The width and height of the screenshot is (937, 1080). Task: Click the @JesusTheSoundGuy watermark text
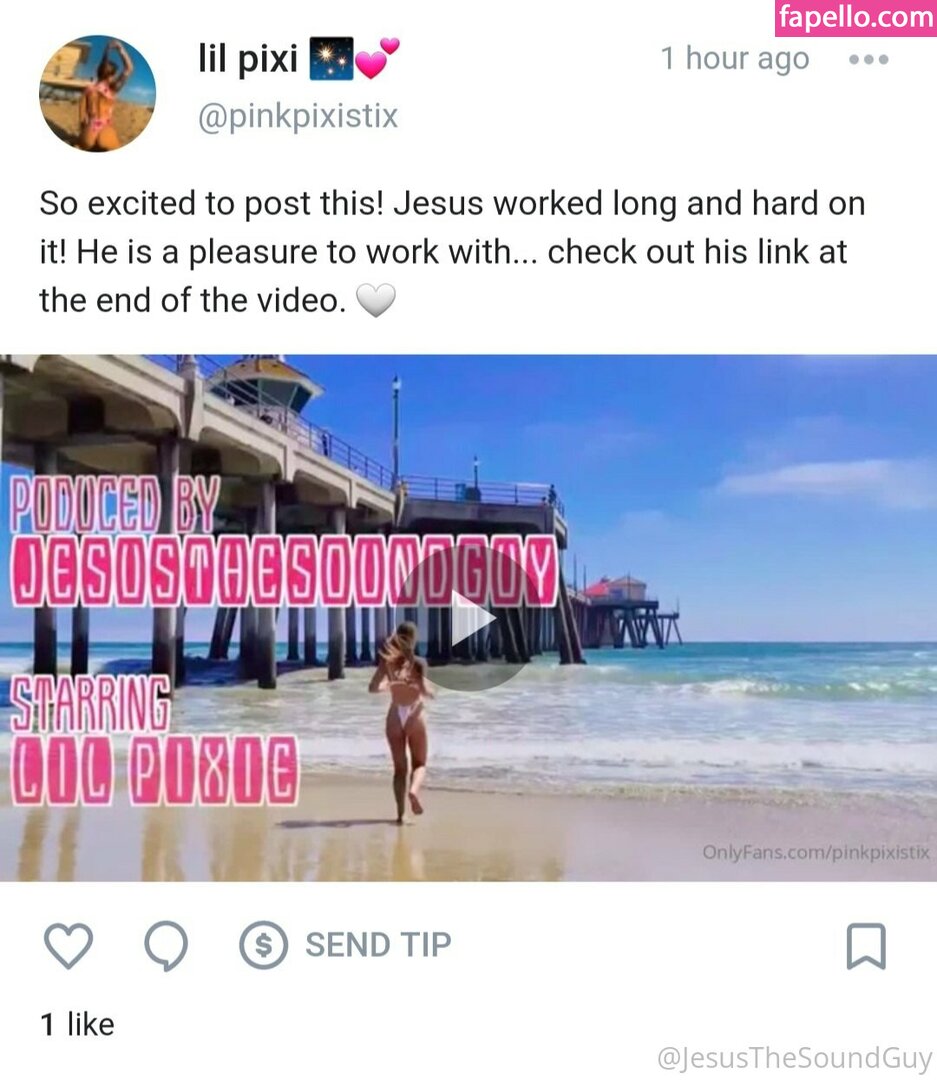click(795, 1058)
